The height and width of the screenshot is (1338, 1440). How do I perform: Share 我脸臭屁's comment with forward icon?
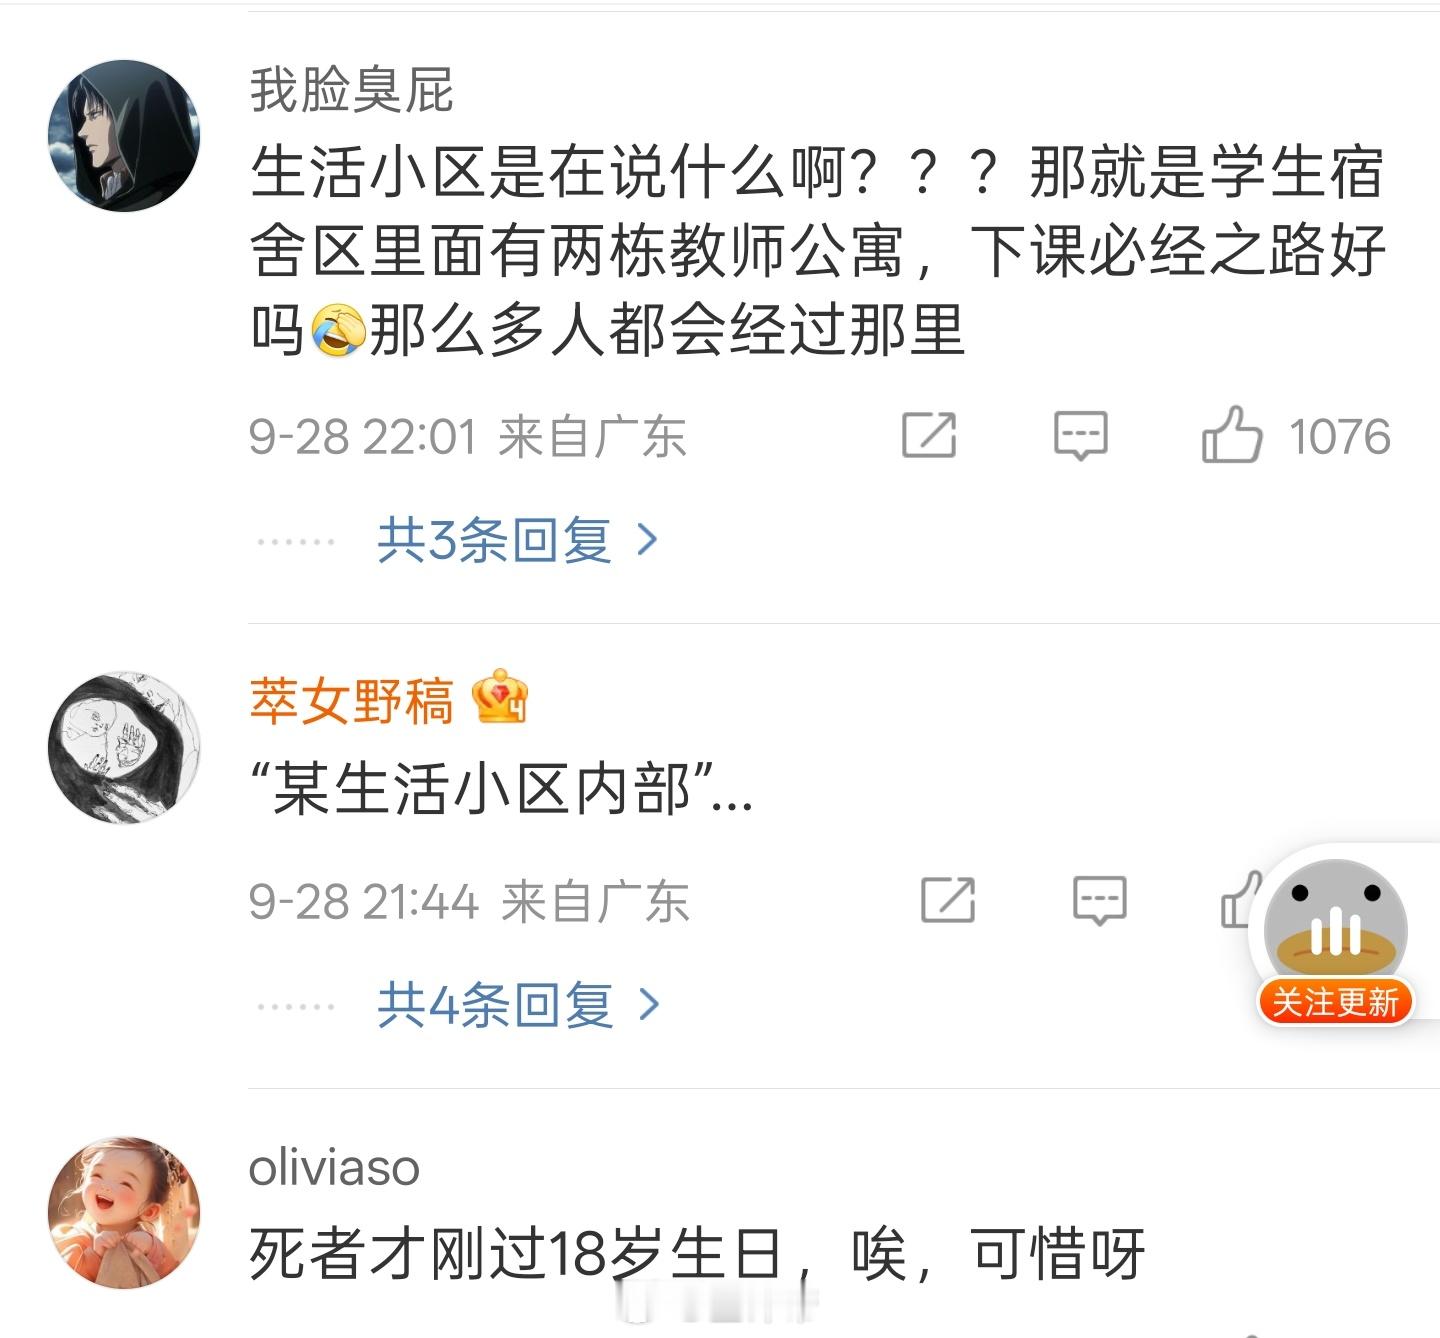pyautogui.click(x=929, y=435)
